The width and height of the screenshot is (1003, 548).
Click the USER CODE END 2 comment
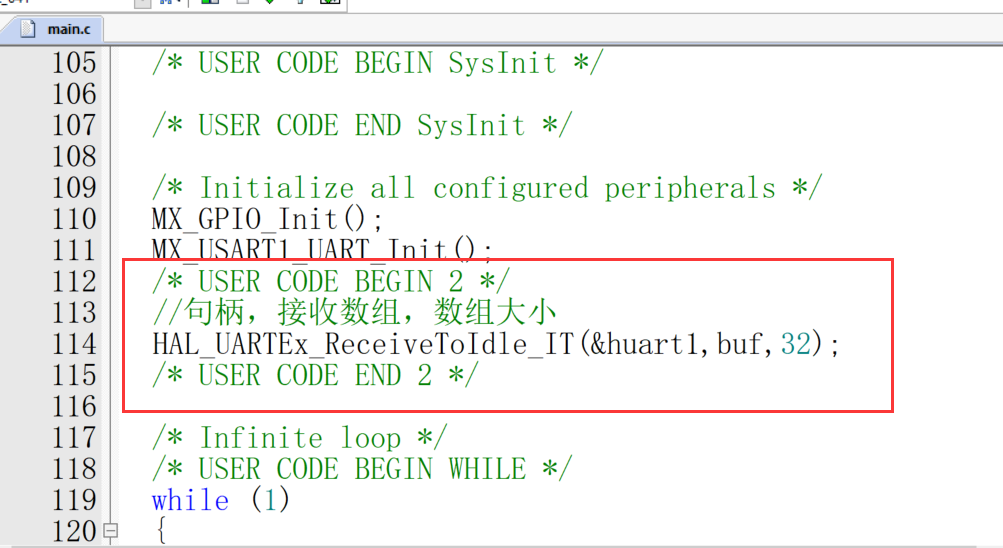(315, 375)
